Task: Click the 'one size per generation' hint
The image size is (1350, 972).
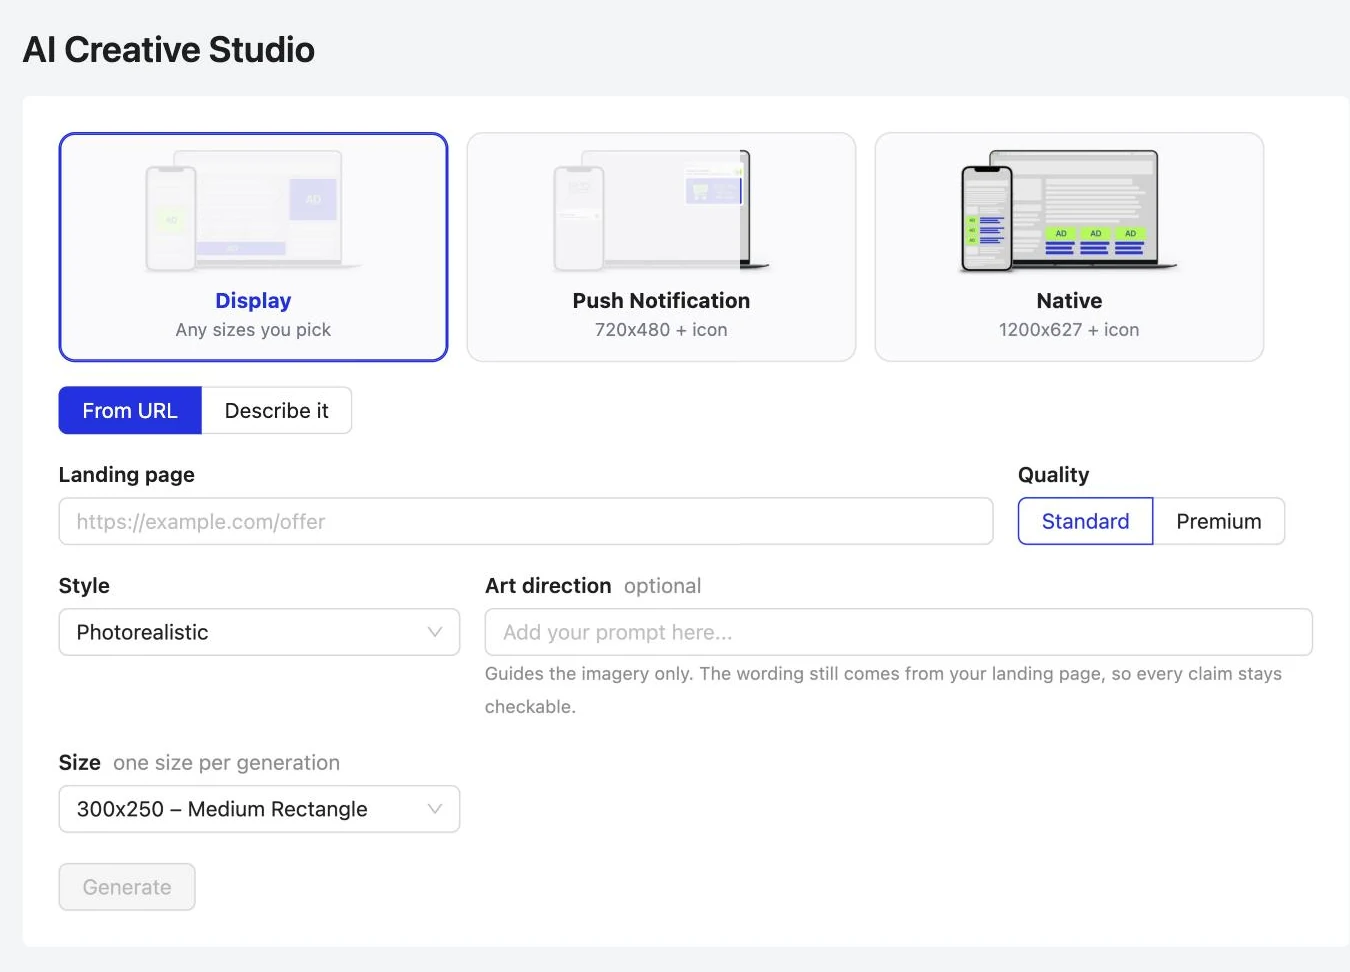Action: tap(227, 763)
